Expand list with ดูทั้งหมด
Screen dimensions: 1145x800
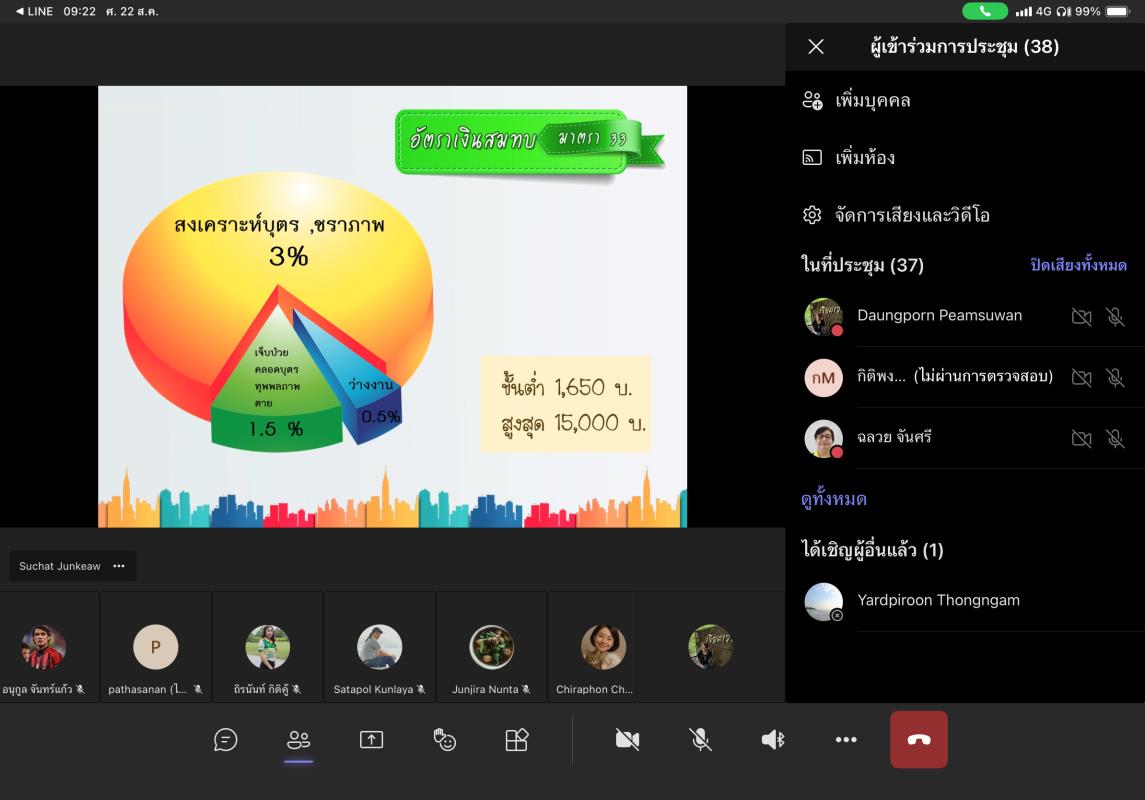click(x=834, y=499)
